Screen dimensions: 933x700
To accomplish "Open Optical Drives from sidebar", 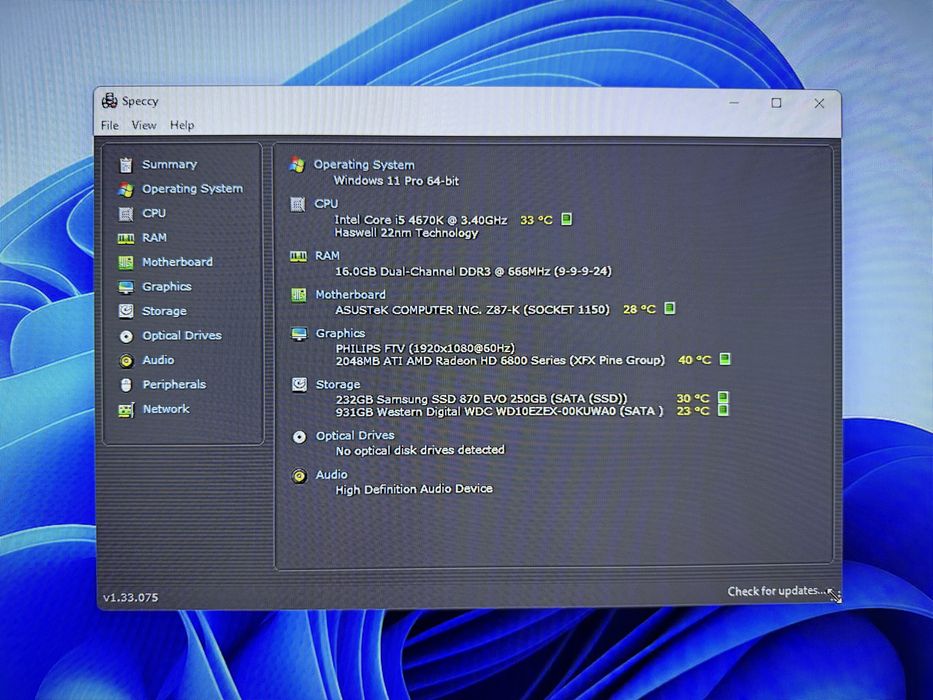I will click(x=182, y=335).
